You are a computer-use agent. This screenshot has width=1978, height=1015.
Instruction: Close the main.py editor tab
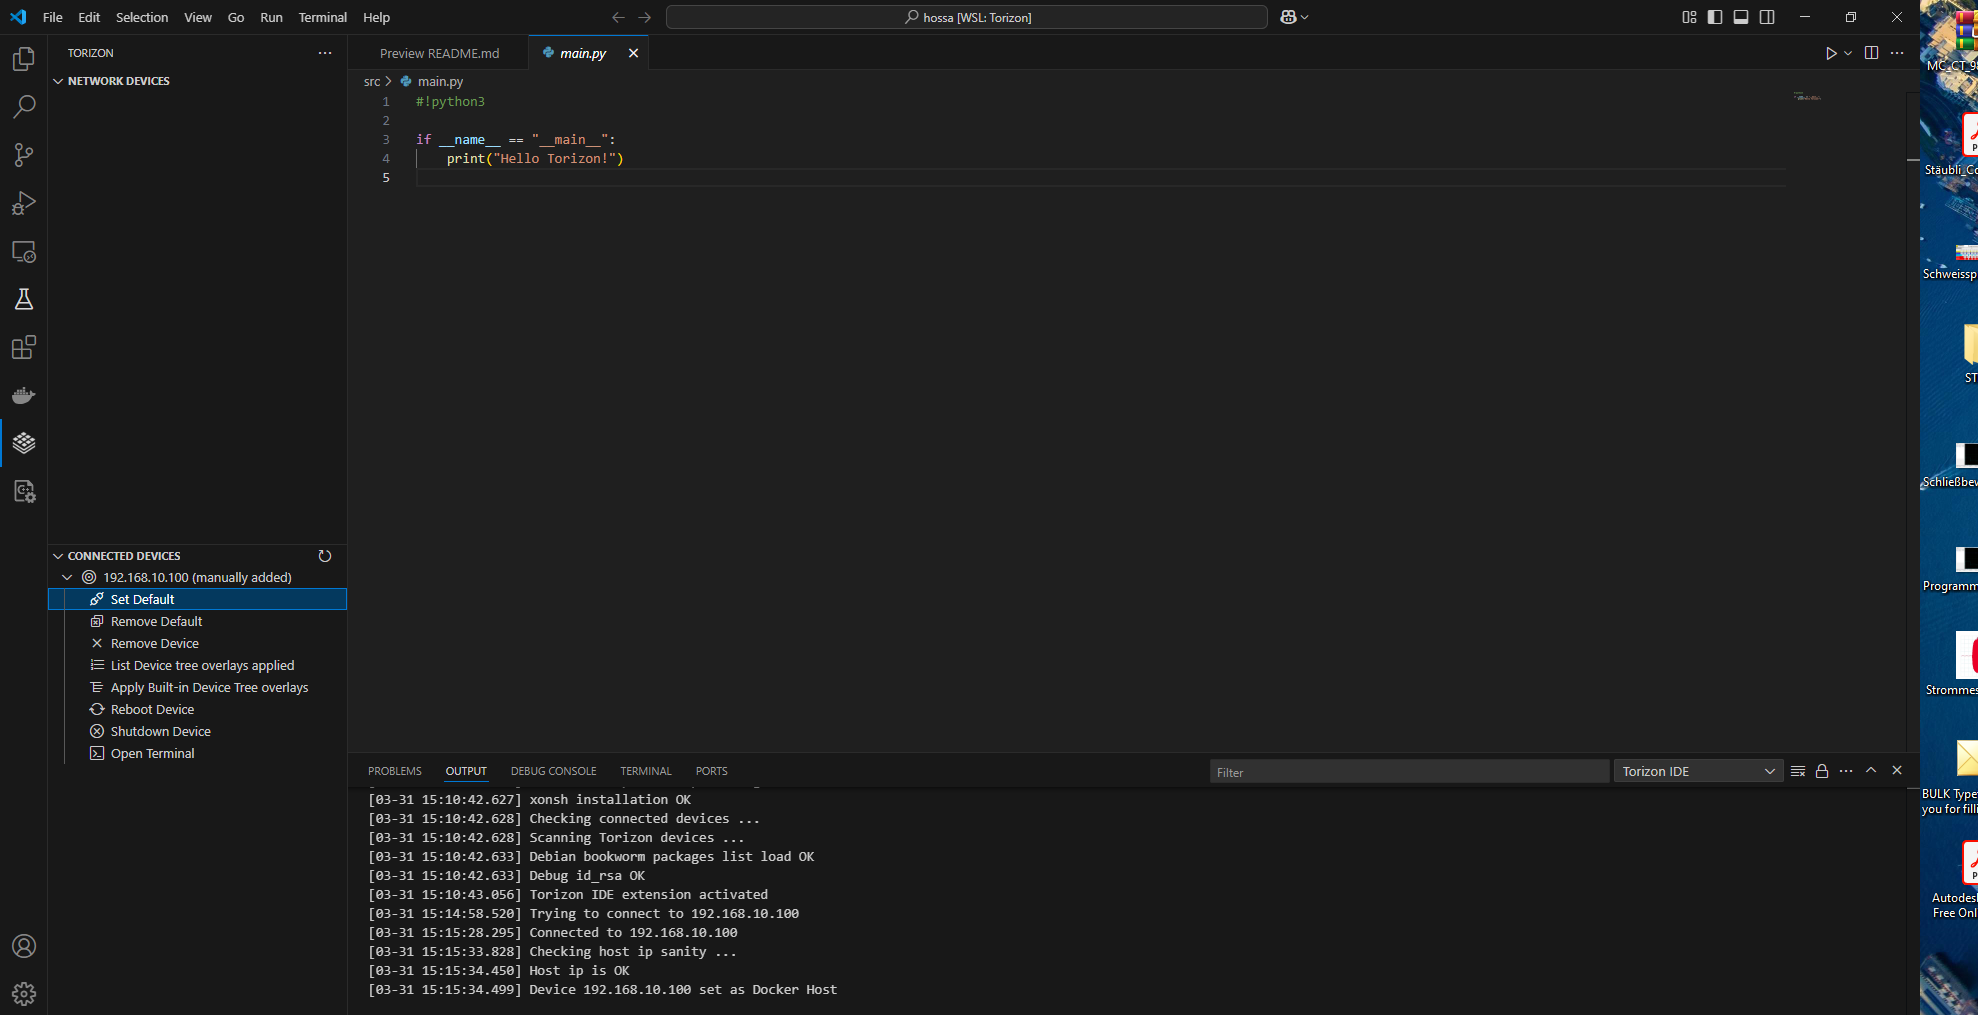(633, 53)
